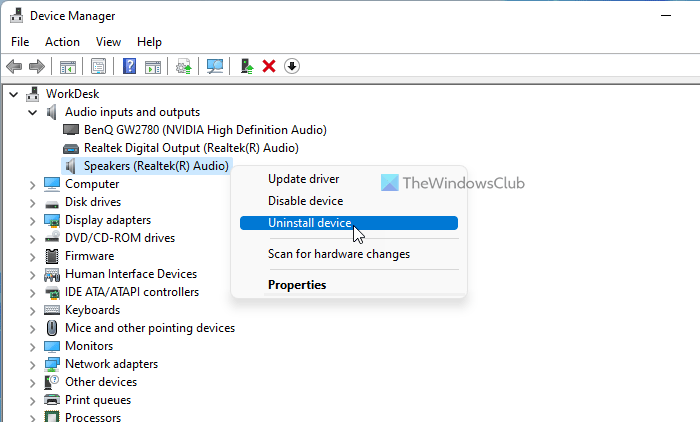
Task: Expand the Display adapters category
Action: pyautogui.click(x=32, y=220)
